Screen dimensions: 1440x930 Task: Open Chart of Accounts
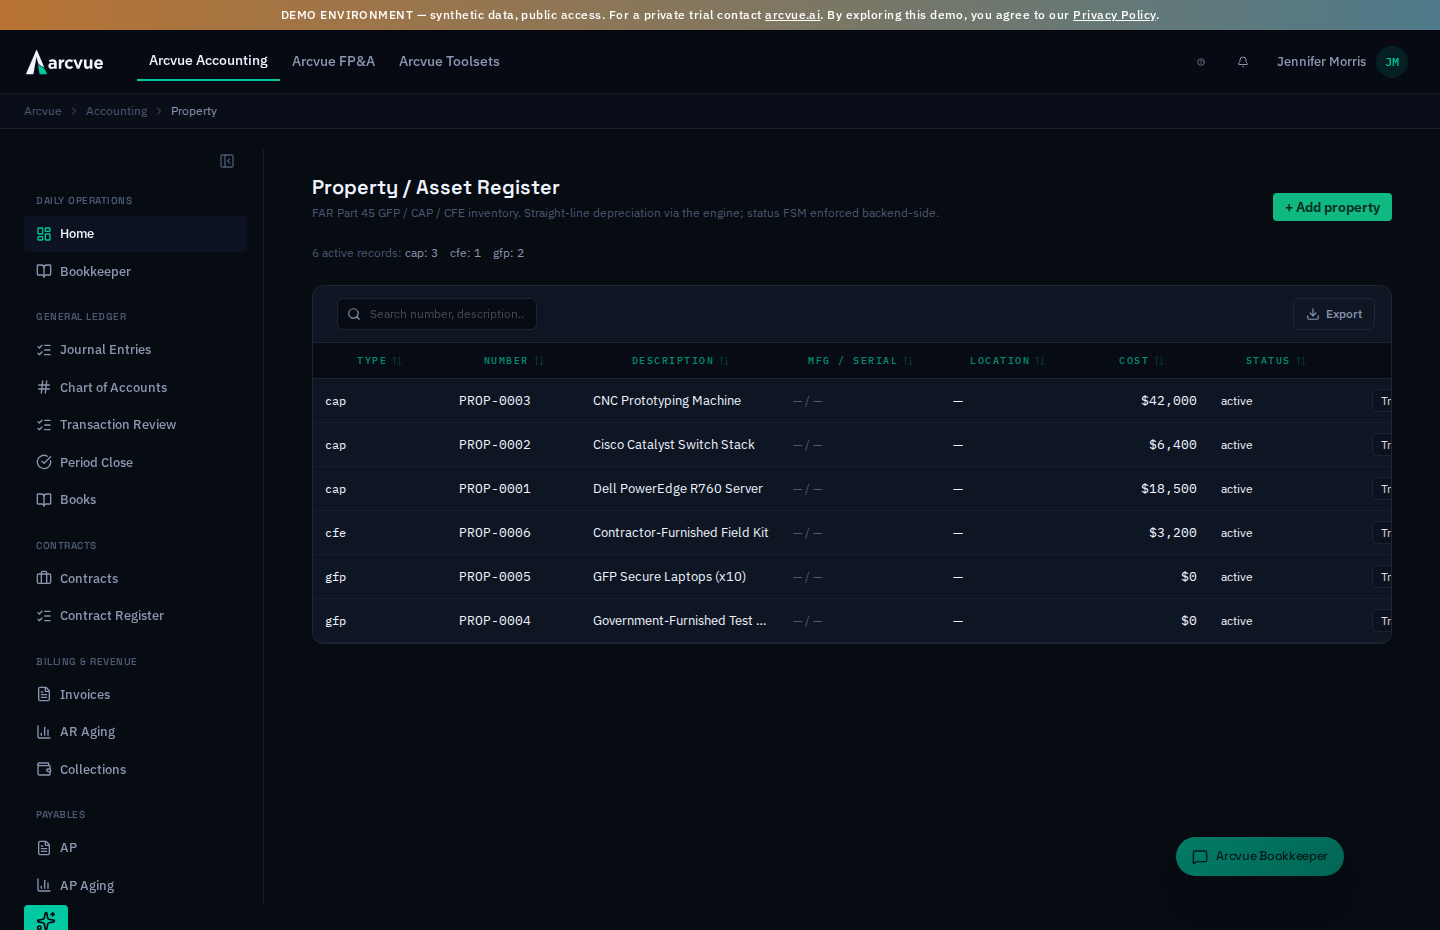pyautogui.click(x=135, y=388)
